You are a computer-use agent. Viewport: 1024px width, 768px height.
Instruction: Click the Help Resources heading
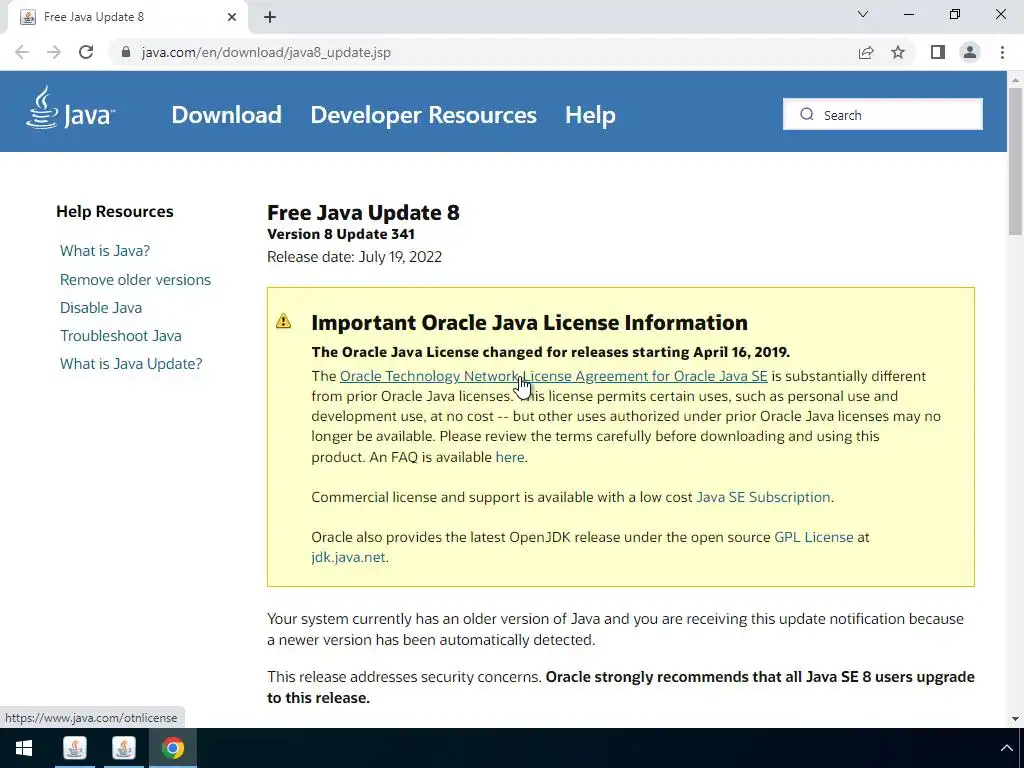click(x=114, y=212)
